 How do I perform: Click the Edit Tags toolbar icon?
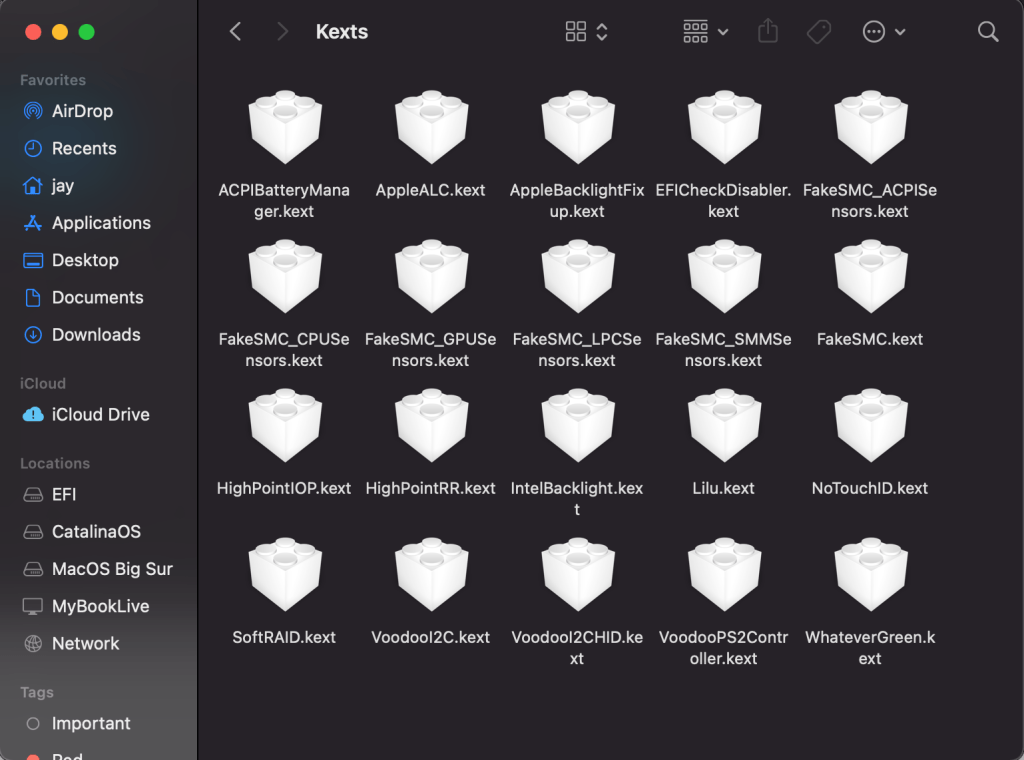coord(819,32)
